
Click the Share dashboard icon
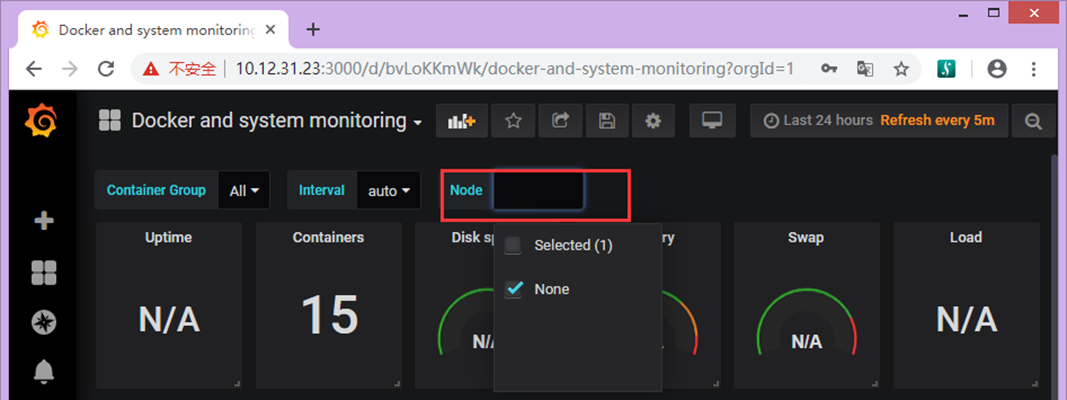coord(560,121)
